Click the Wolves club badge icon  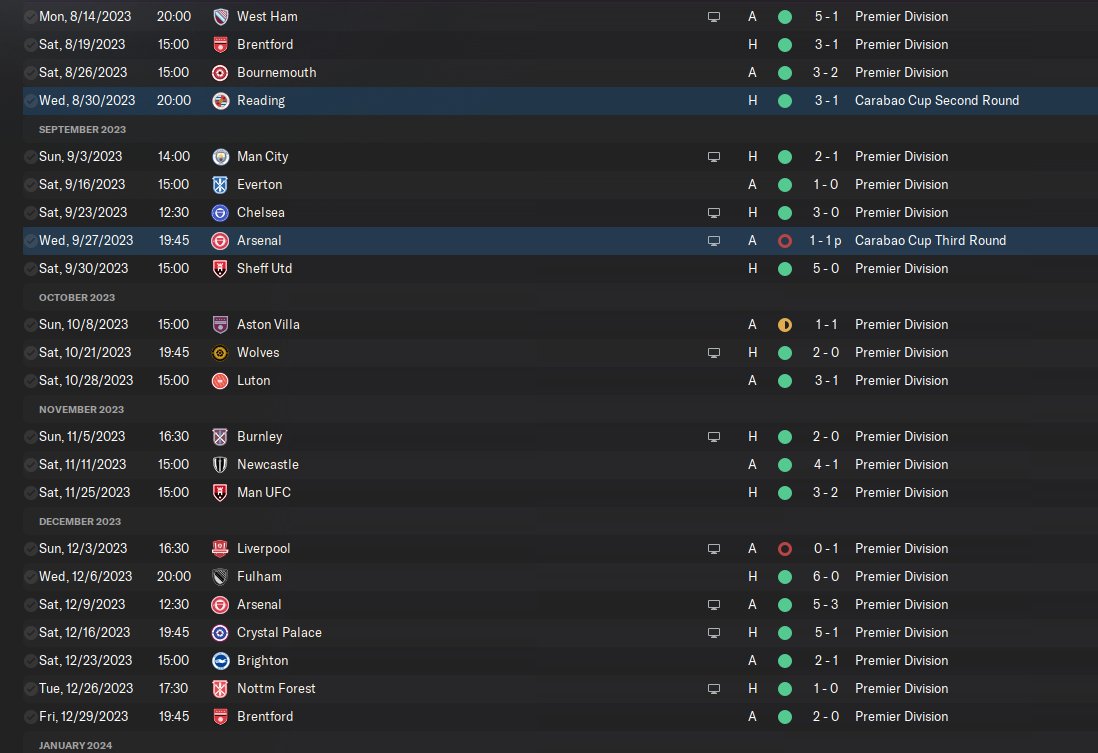point(220,353)
